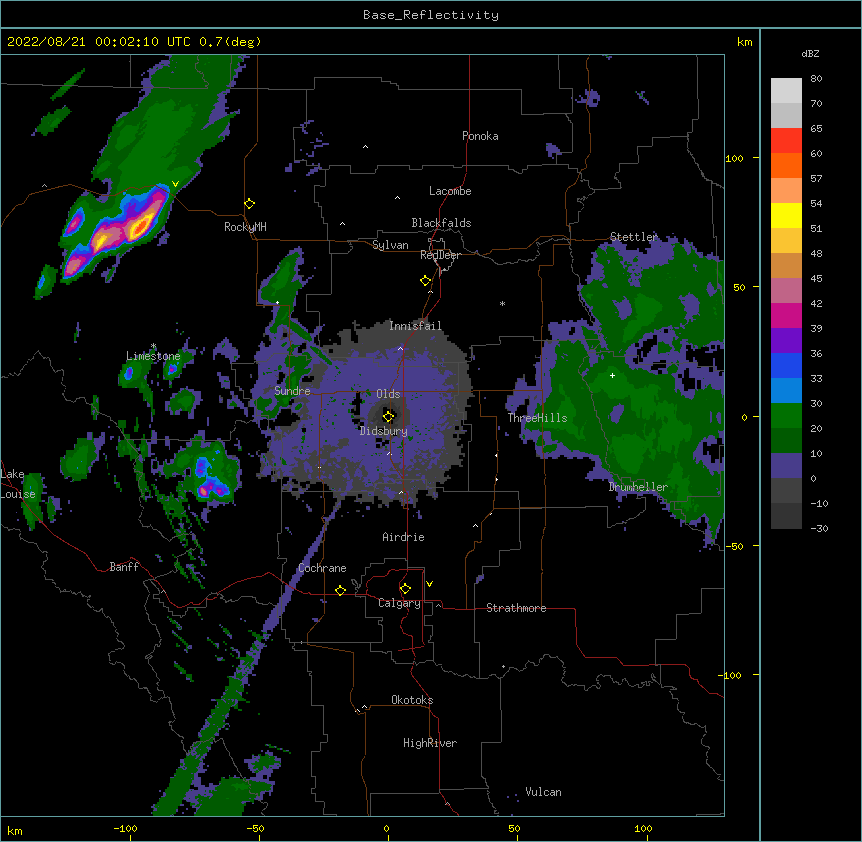Click the Blackfalds city label
Viewport: 862px width, 842px height.
[x=441, y=223]
